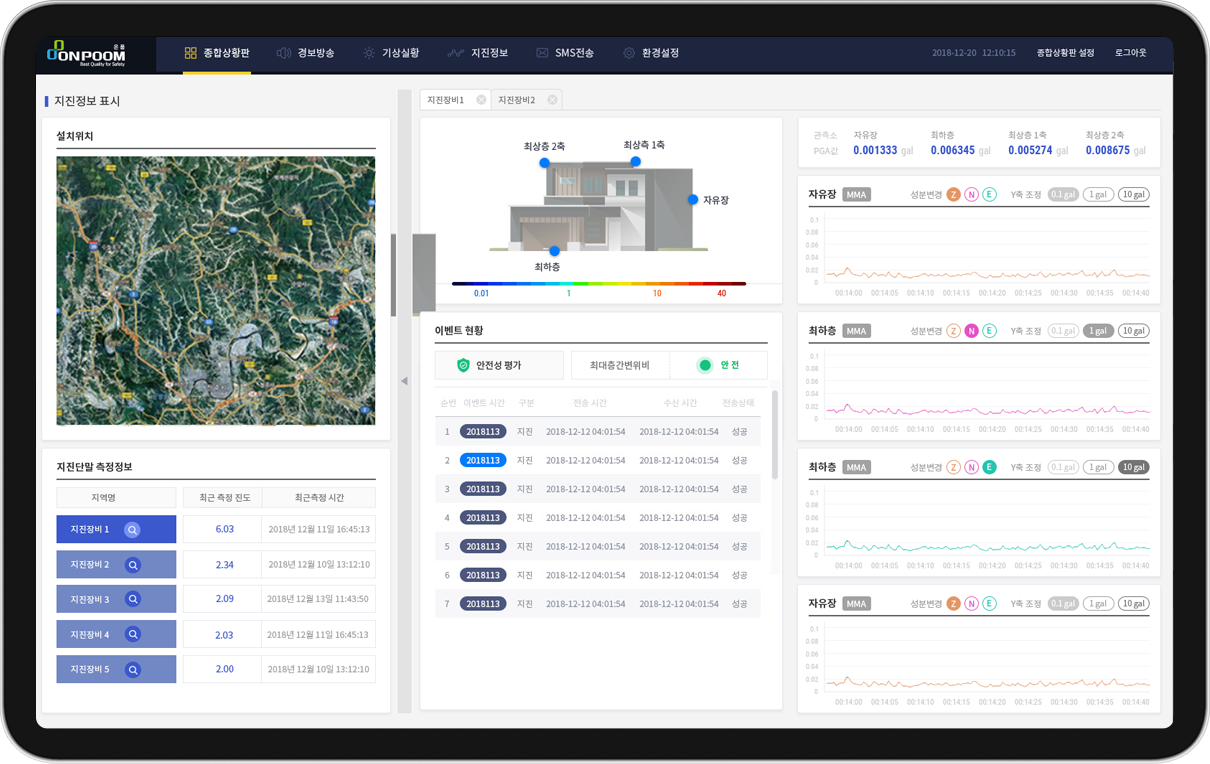
Task: Click the 로그아웃 button
Action: pyautogui.click(x=1130, y=52)
